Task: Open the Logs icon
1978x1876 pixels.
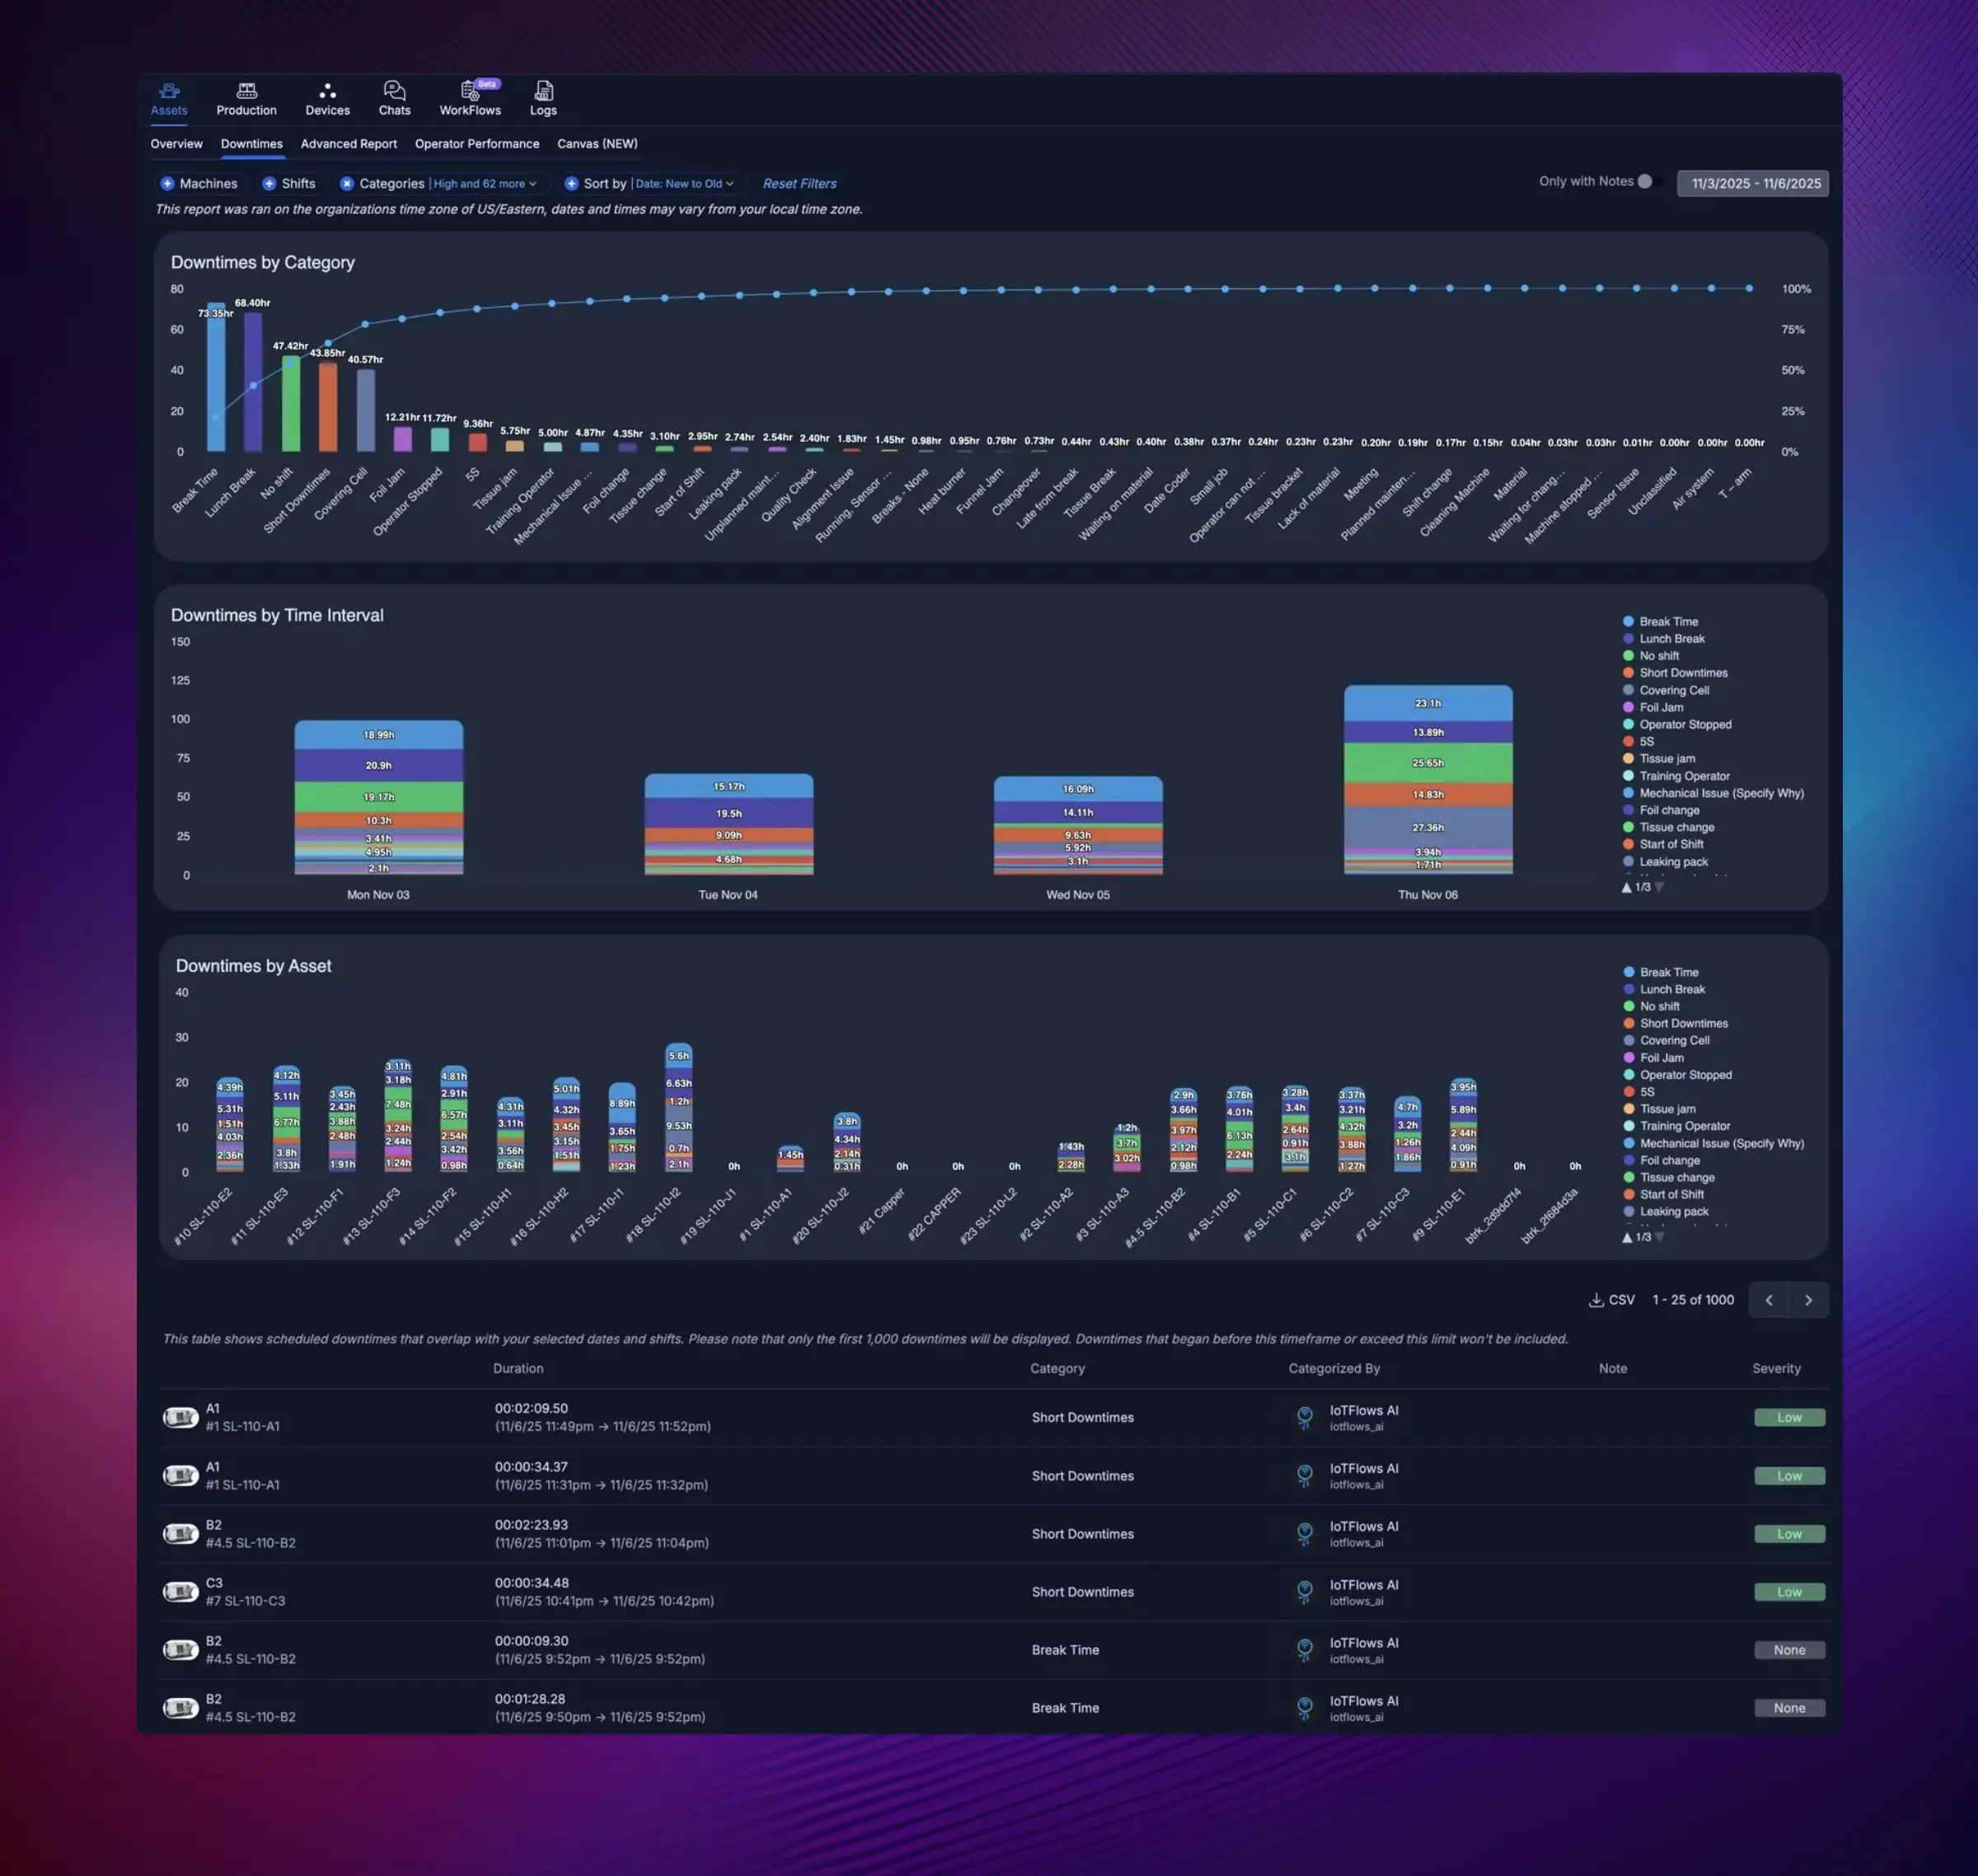Action: point(543,91)
